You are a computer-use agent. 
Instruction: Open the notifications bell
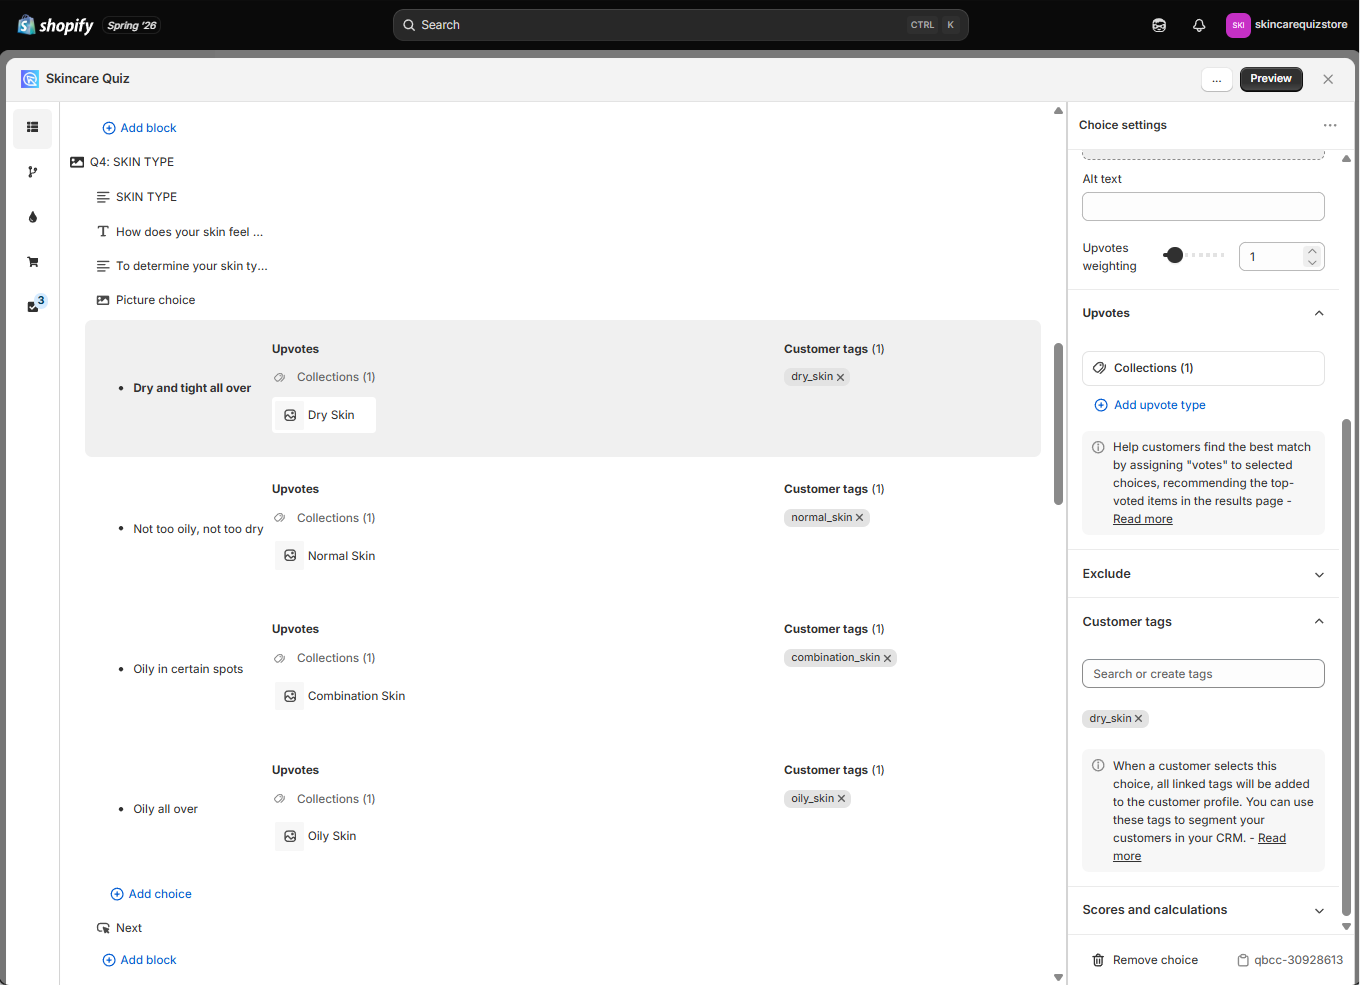tap(1199, 25)
